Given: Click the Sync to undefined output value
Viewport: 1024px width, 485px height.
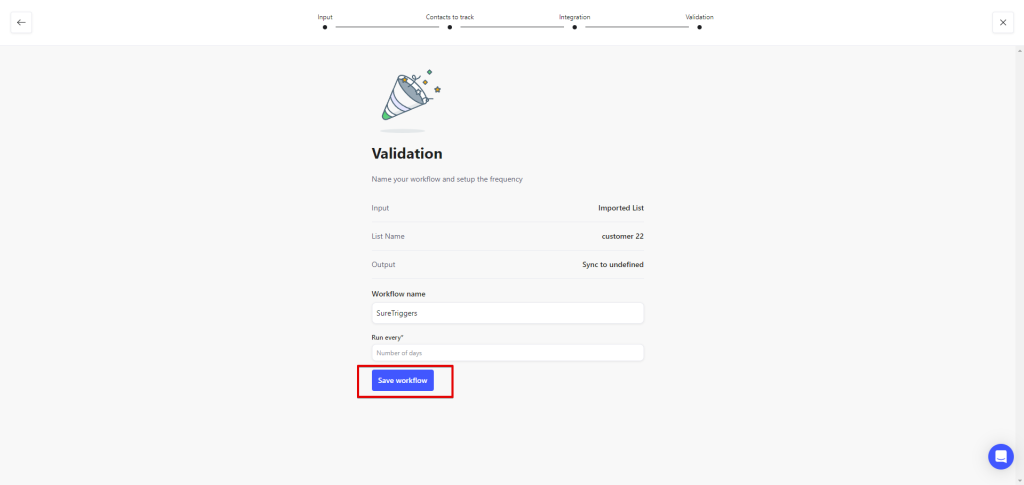Looking at the screenshot, I should click(612, 264).
